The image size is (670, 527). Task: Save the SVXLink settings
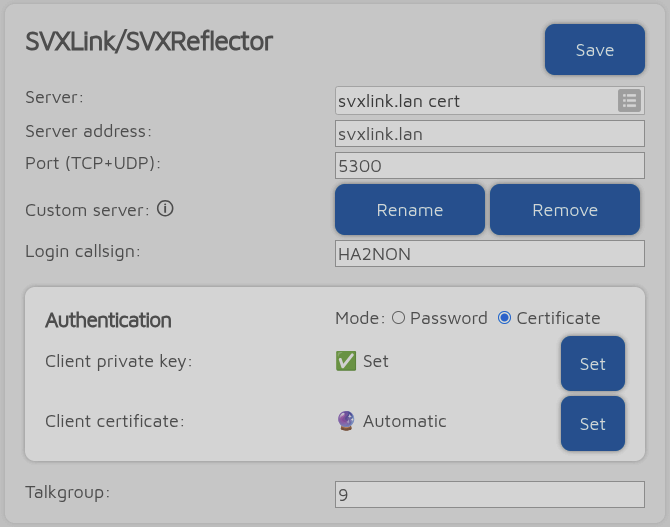594,50
